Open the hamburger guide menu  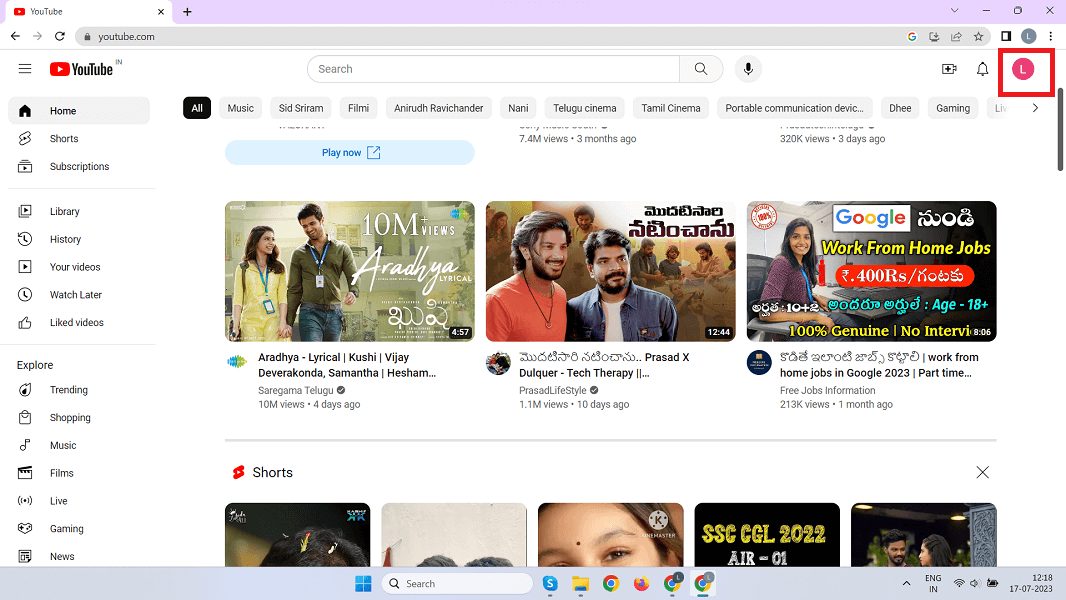[25, 69]
